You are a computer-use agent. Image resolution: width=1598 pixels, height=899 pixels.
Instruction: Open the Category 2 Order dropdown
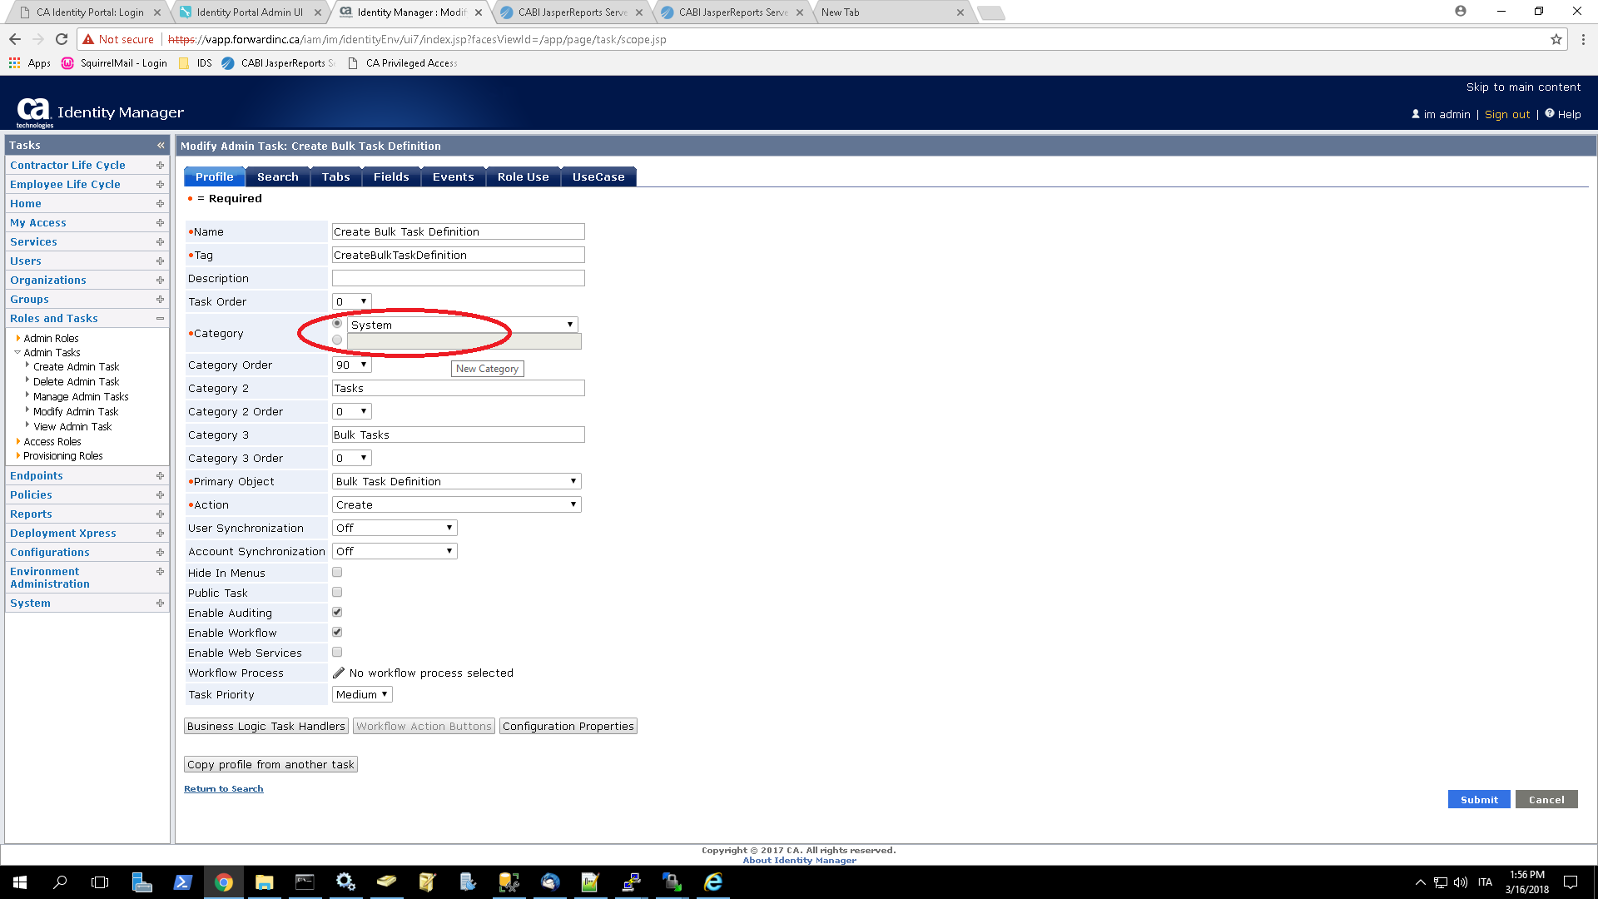(x=351, y=411)
